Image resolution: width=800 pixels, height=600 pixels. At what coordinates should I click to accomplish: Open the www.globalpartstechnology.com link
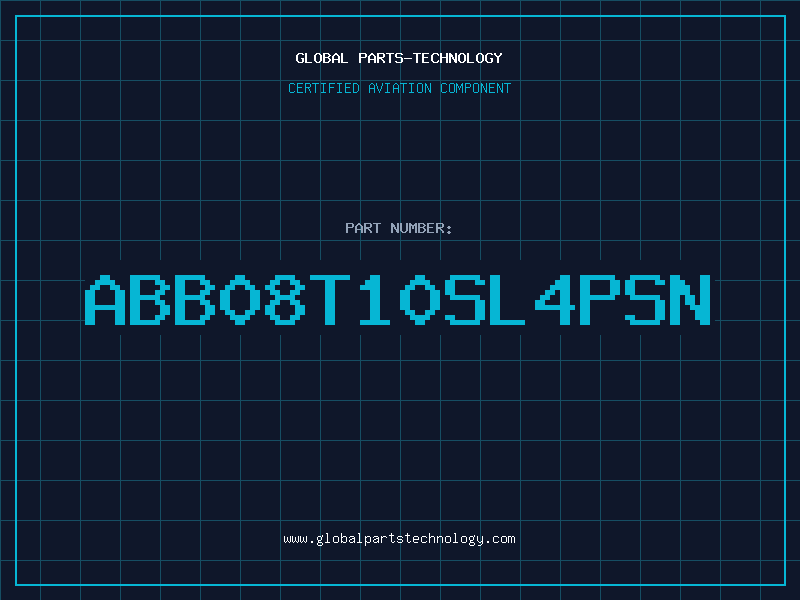[399, 539]
